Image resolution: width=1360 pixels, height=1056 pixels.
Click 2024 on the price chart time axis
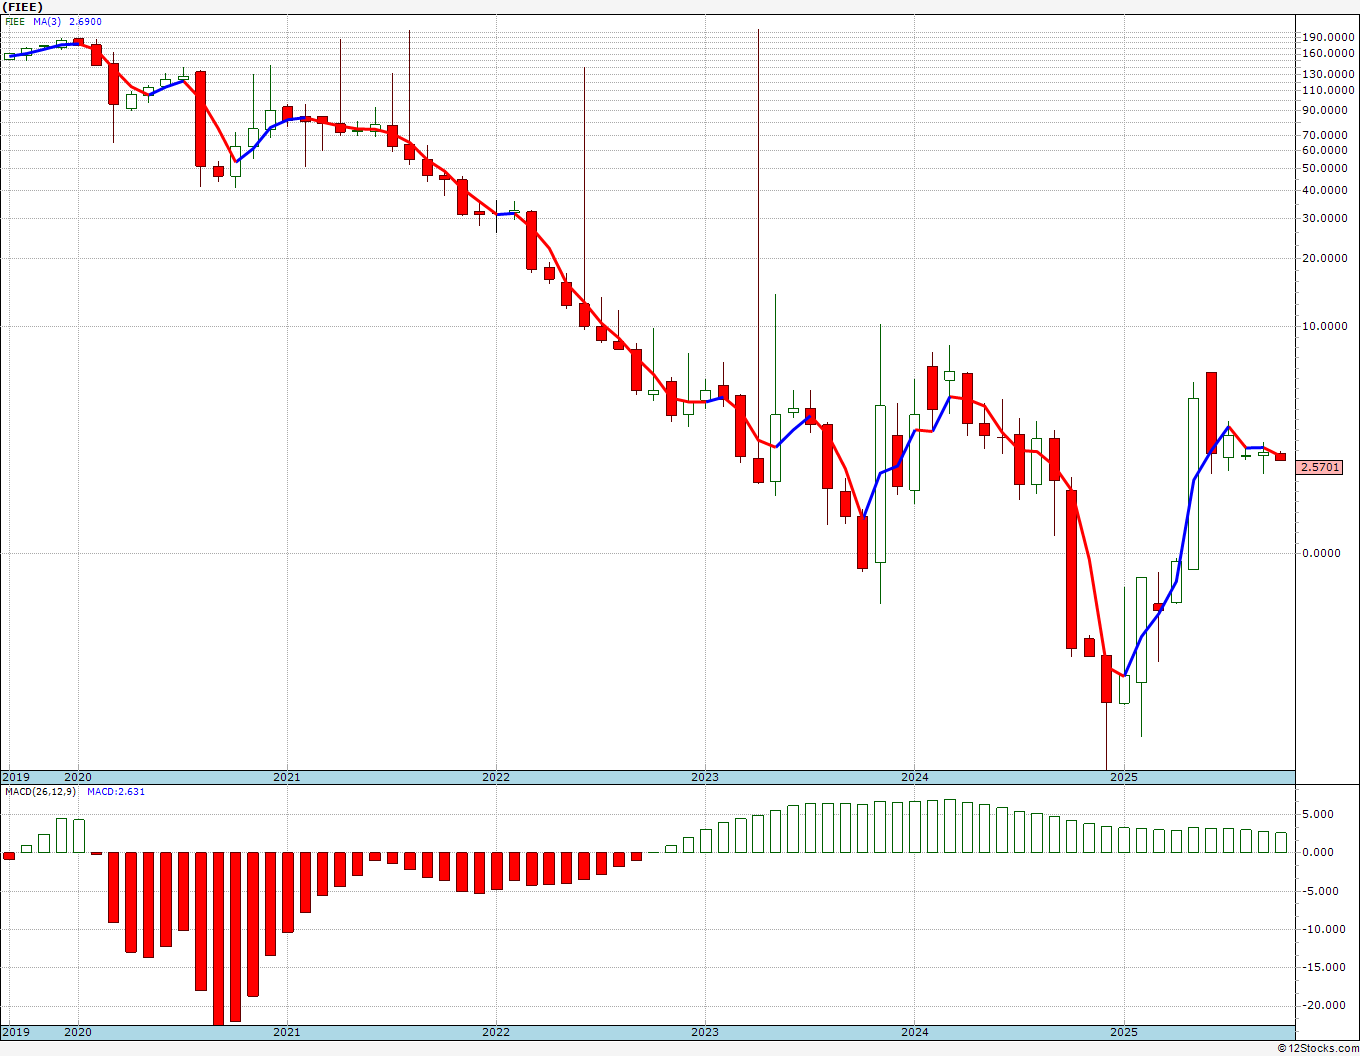914,777
